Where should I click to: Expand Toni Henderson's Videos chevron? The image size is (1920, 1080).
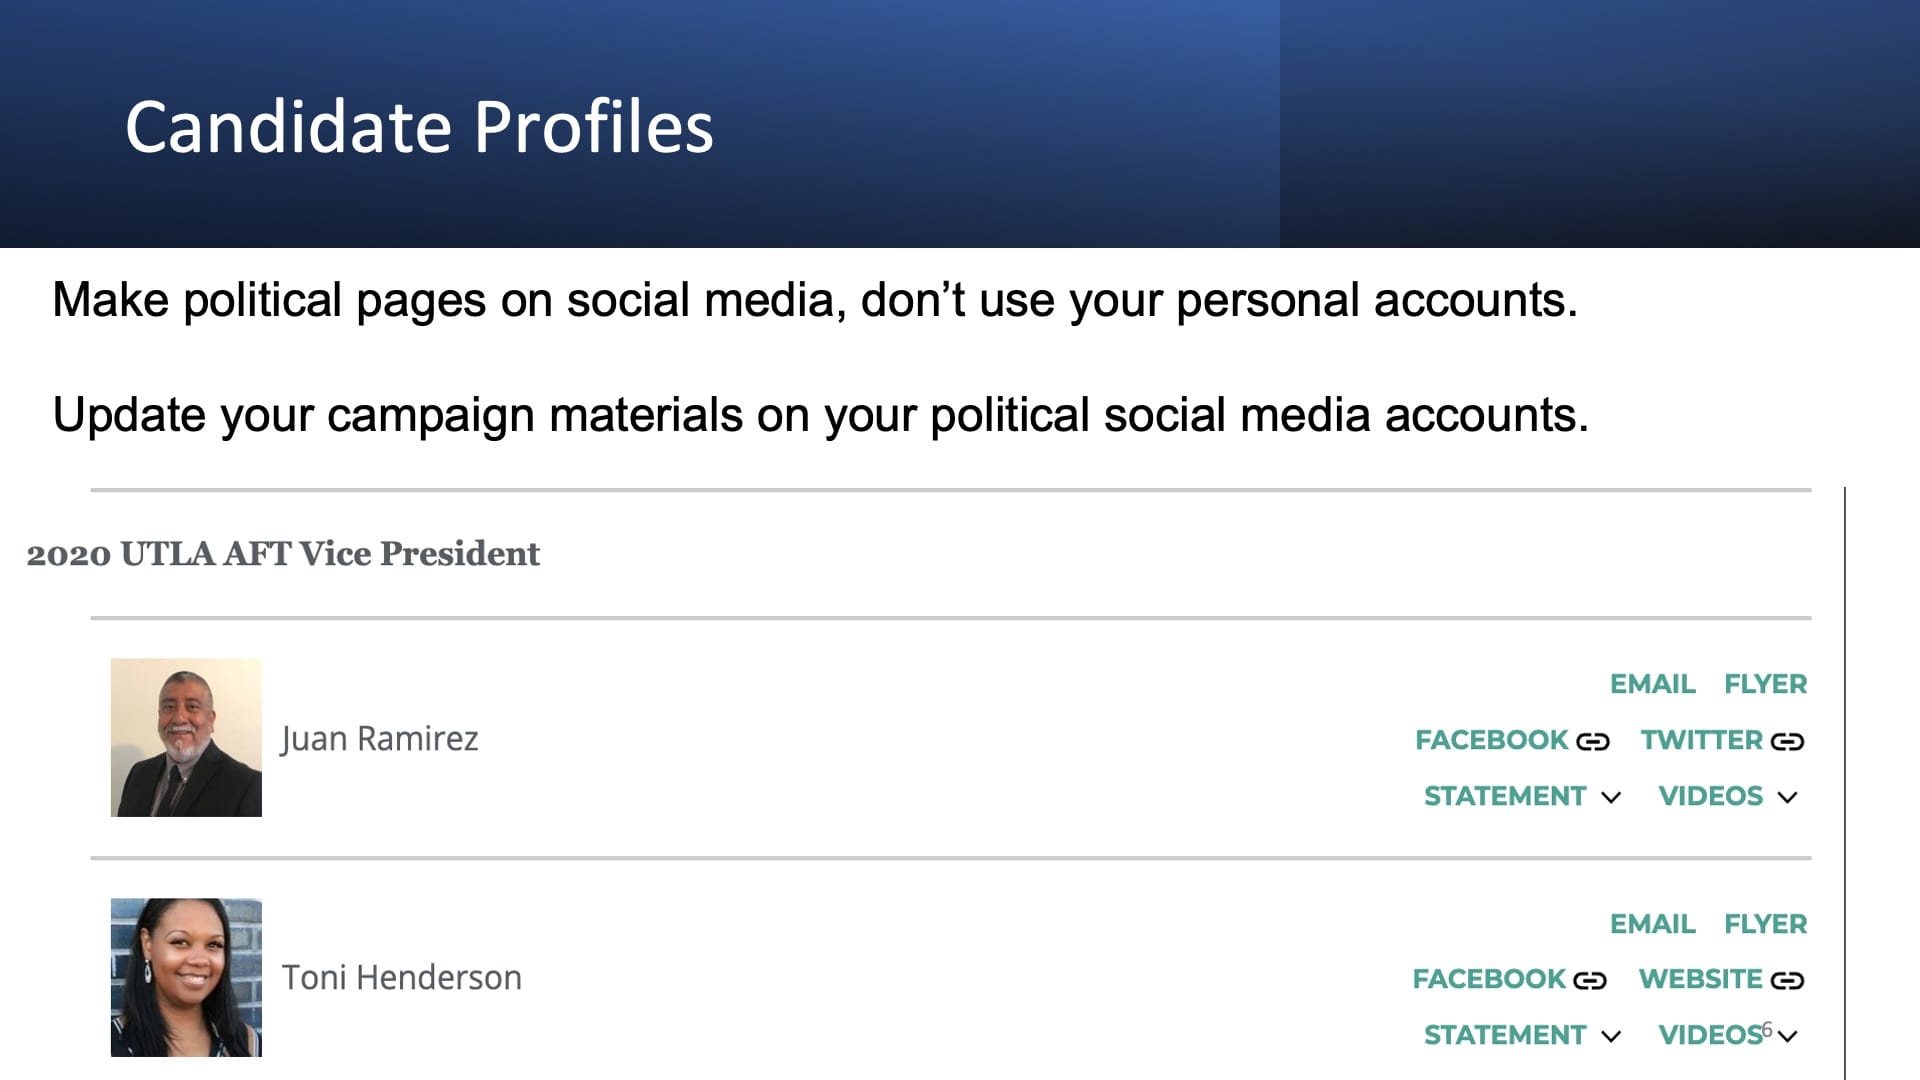click(1788, 1036)
